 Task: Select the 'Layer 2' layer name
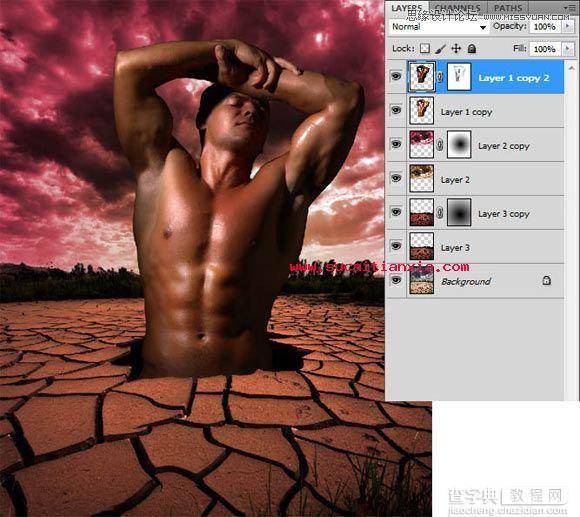(455, 180)
